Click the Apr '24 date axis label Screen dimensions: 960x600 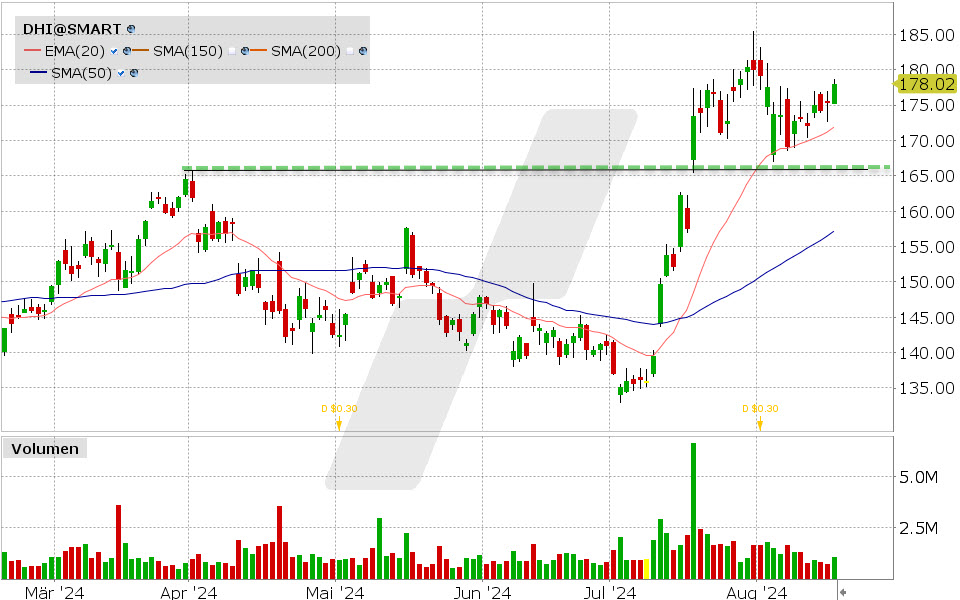pos(189,592)
